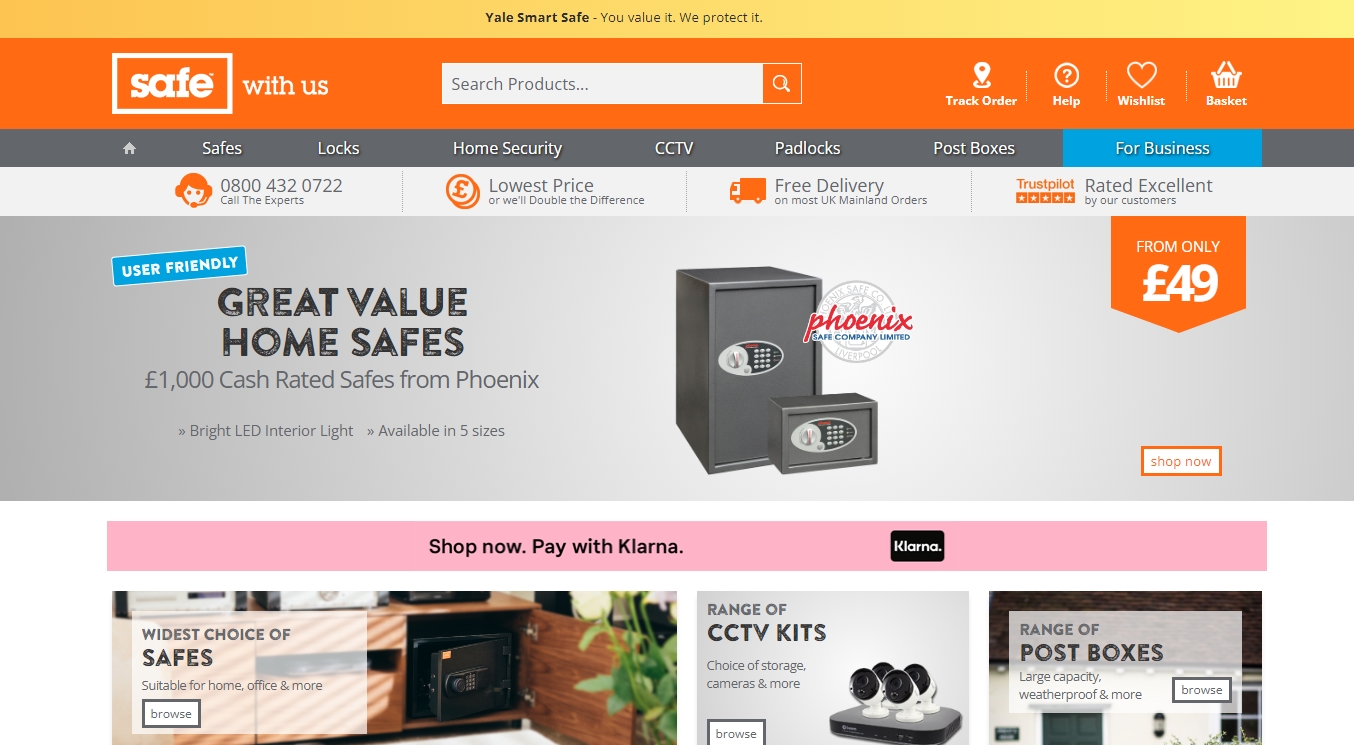Open the Help question mark icon

click(x=1066, y=76)
